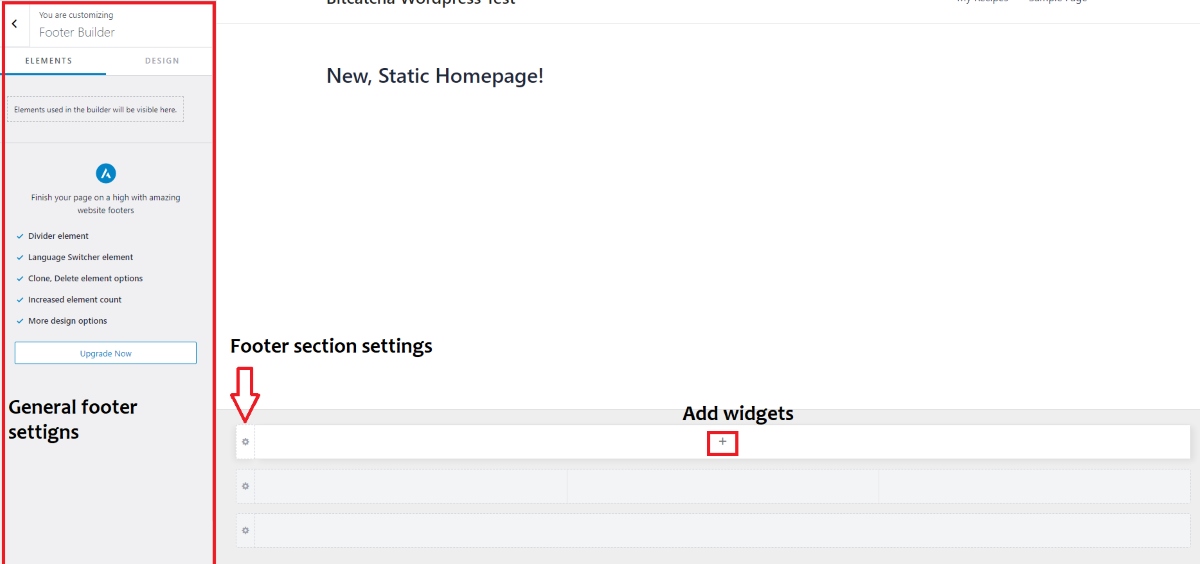
Task: Click the plus icon to add widgets
Action: pos(723,442)
